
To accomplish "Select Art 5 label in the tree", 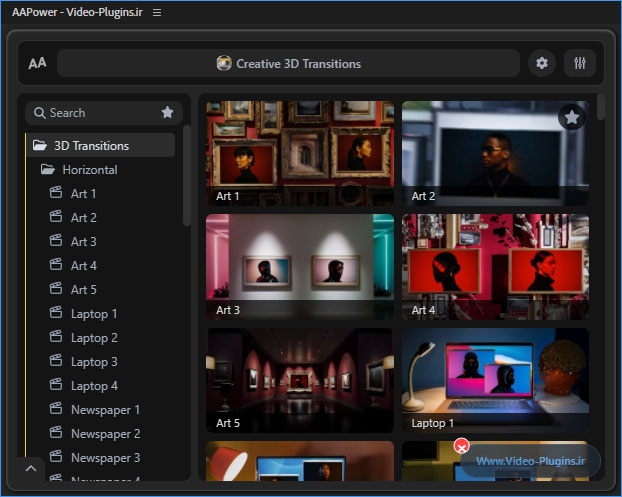I will [84, 290].
